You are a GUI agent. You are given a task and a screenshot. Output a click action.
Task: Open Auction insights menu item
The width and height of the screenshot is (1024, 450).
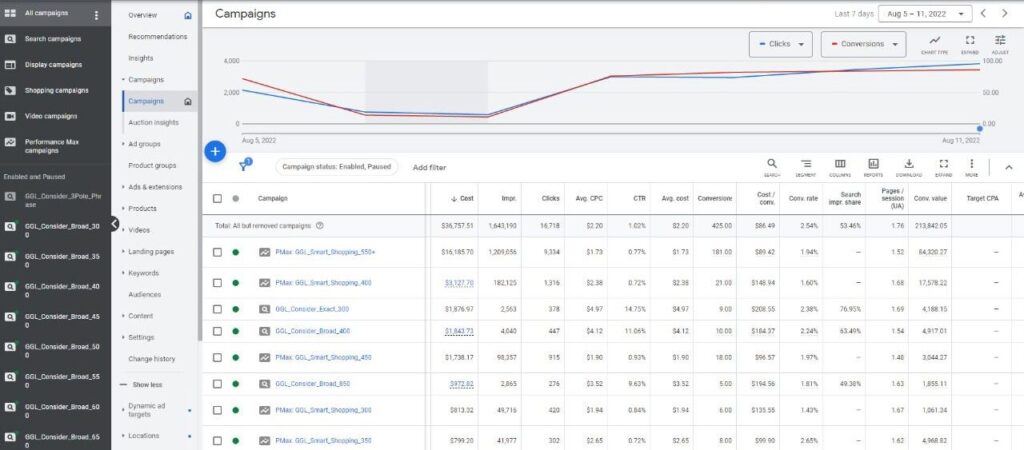(153, 122)
